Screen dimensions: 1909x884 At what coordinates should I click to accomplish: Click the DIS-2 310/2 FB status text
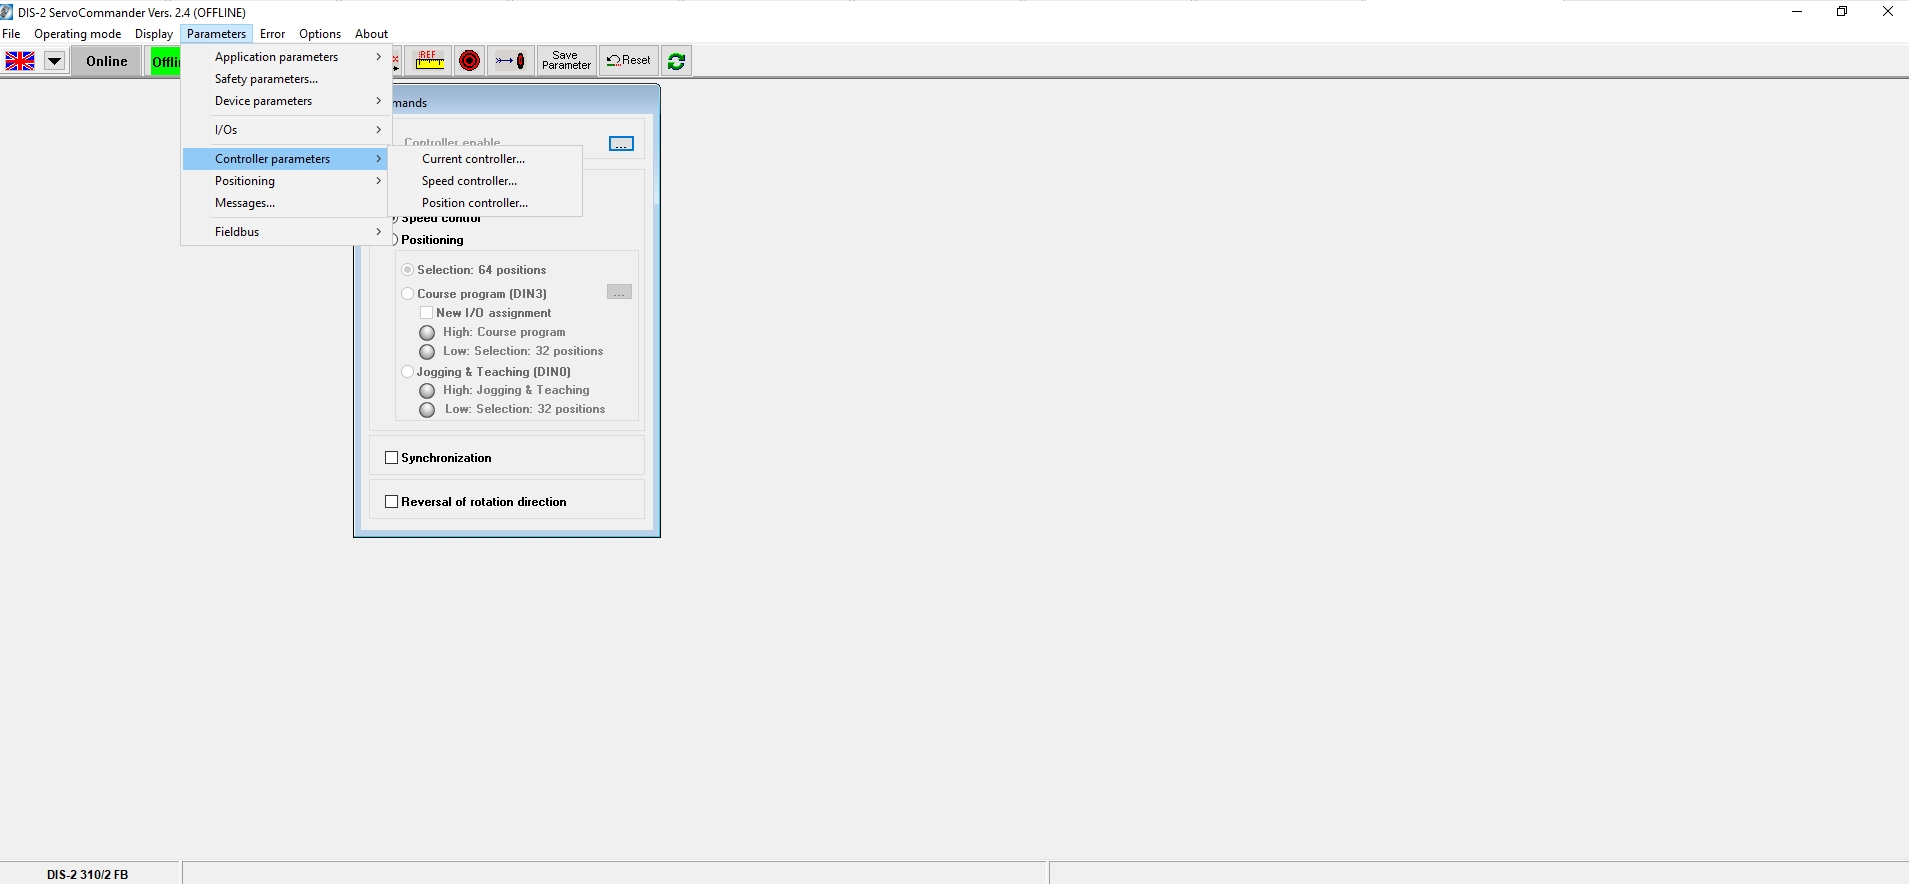pyautogui.click(x=87, y=874)
